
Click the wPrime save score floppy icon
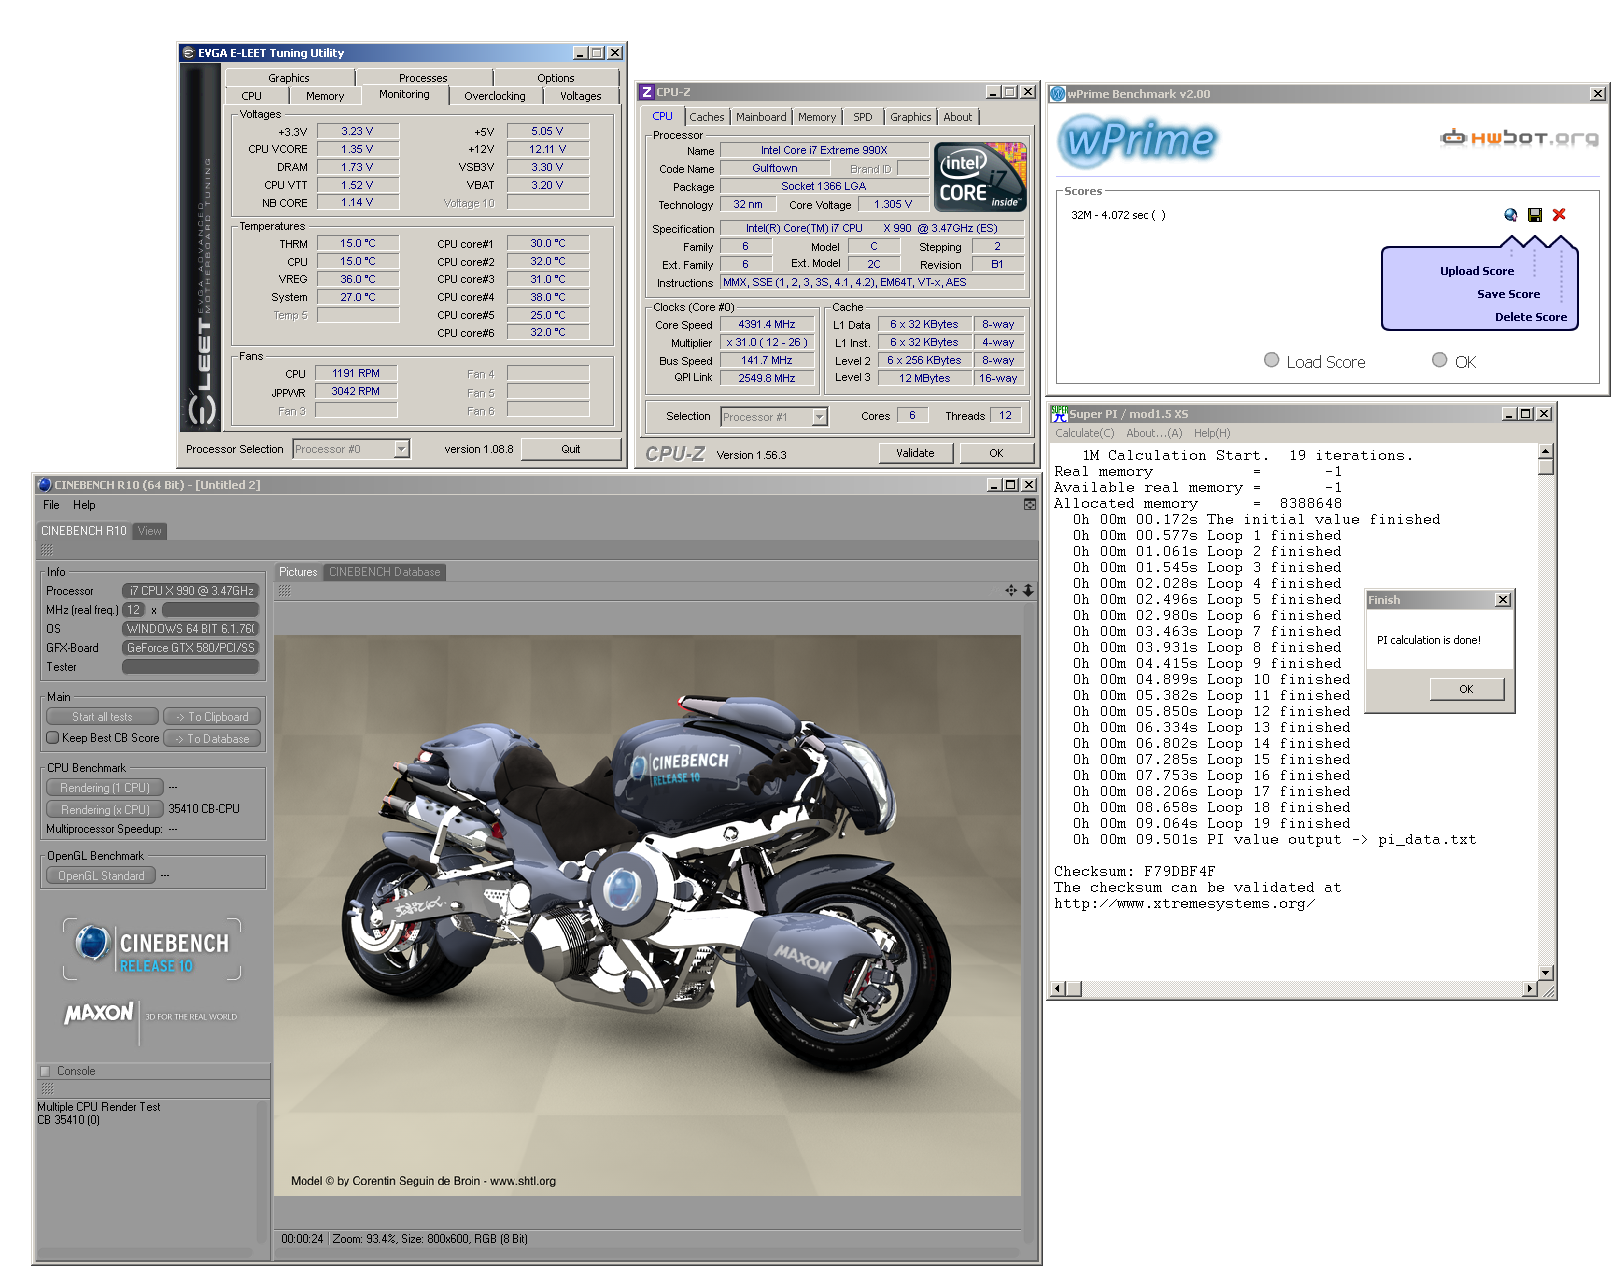coord(1535,215)
